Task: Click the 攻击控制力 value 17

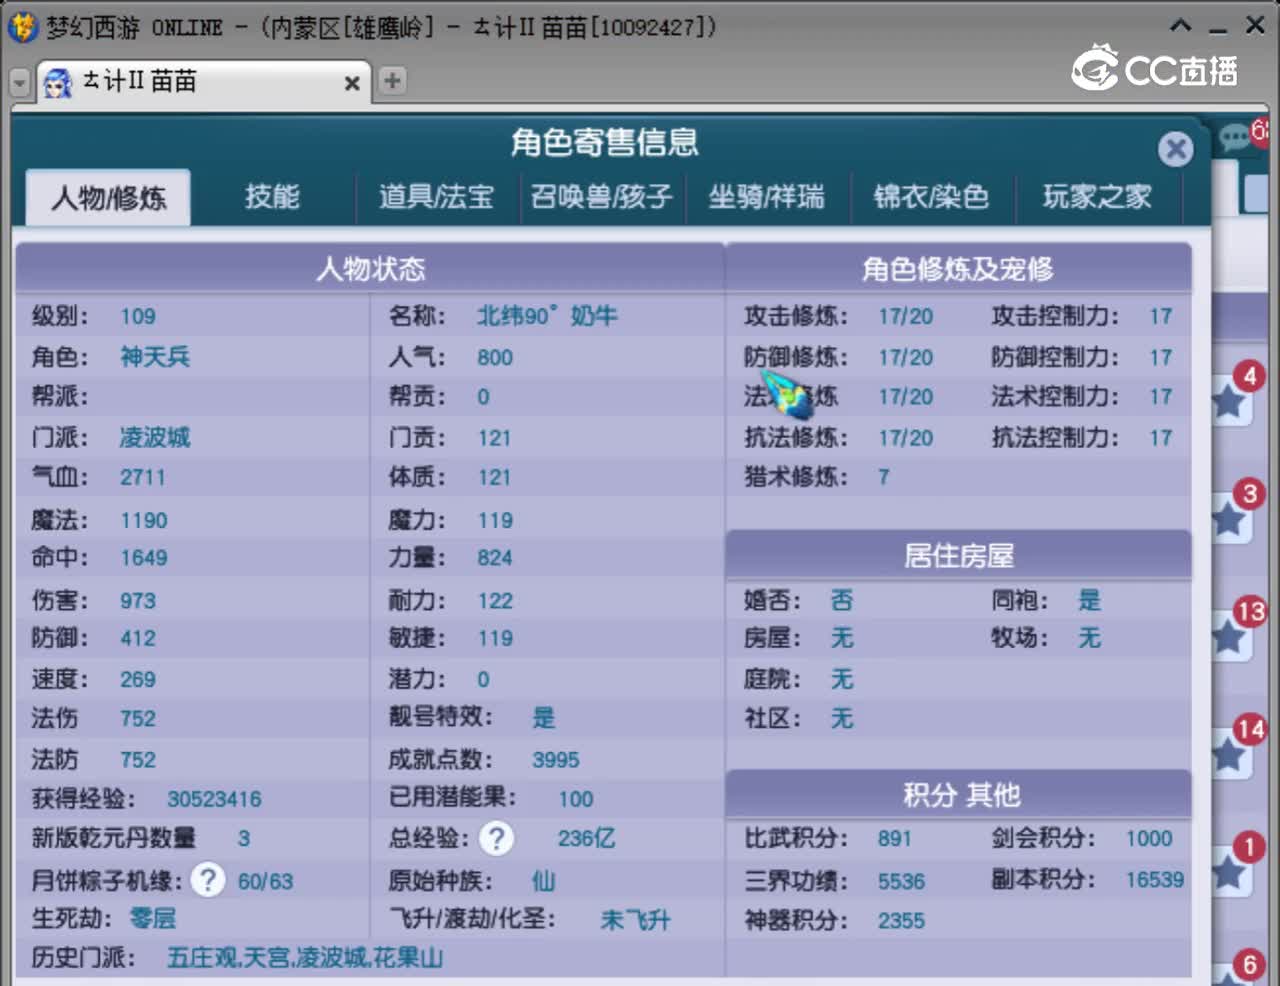Action: (x=1160, y=317)
